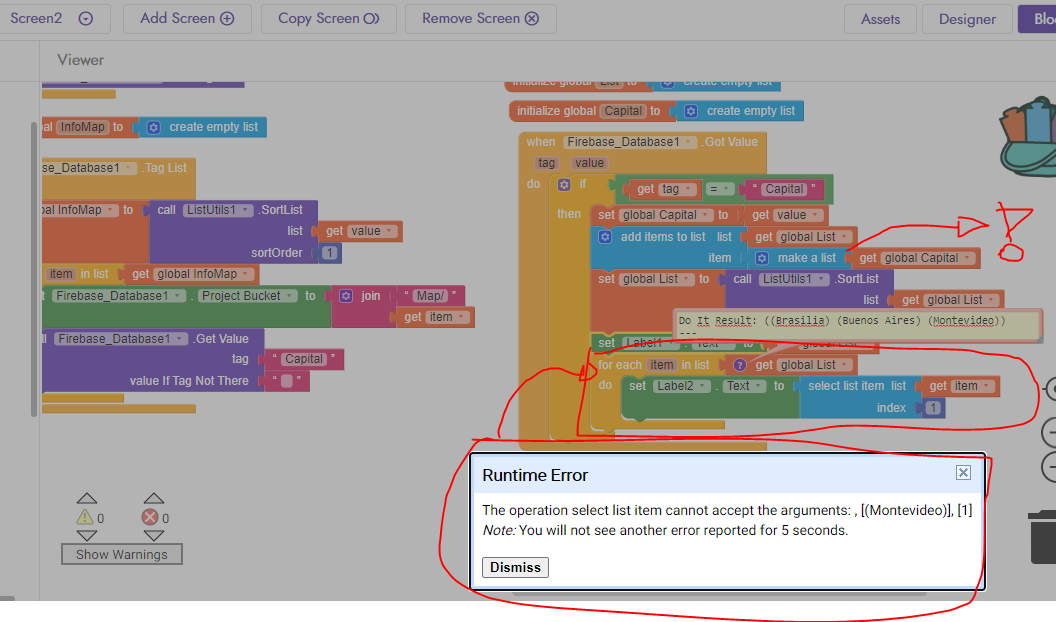The width and height of the screenshot is (1056, 622).
Task: Open the Assets tab
Action: 880,19
